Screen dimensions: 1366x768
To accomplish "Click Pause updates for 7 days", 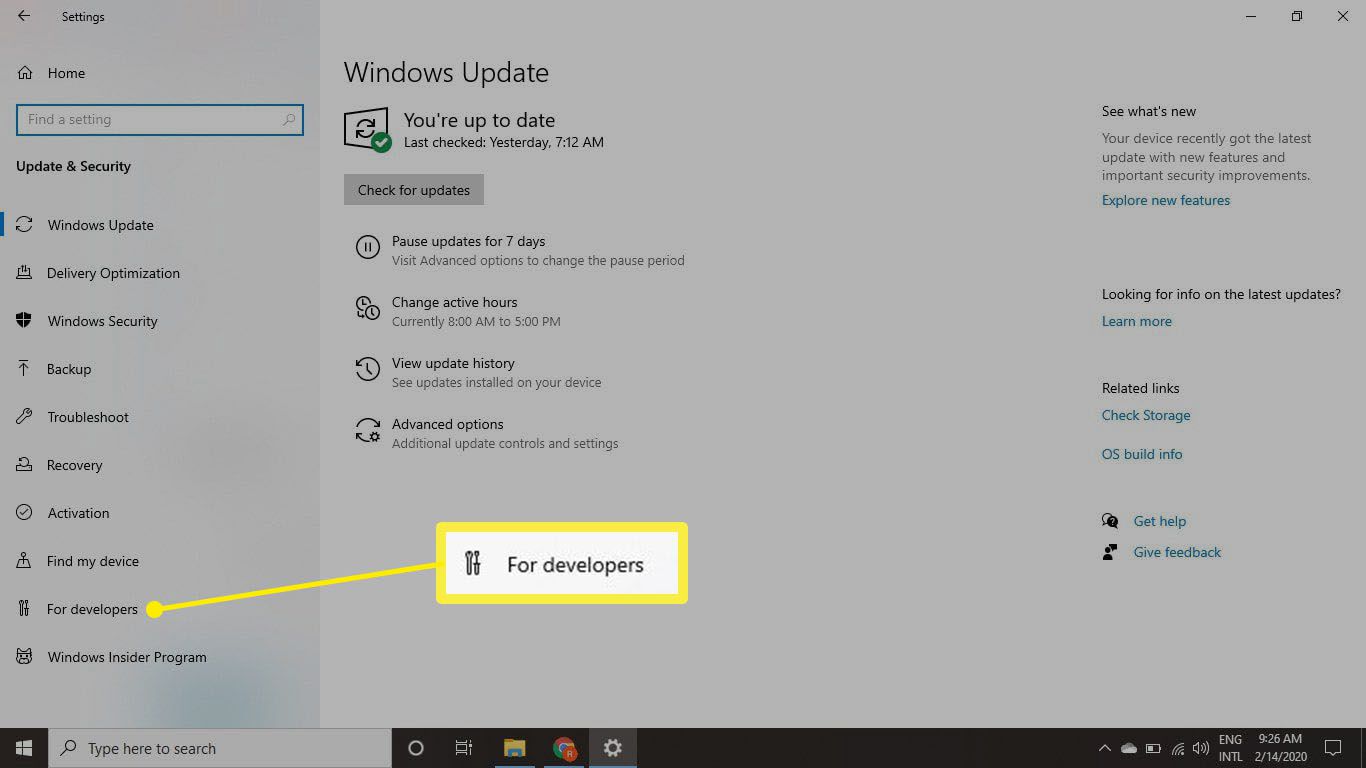I will pos(468,241).
